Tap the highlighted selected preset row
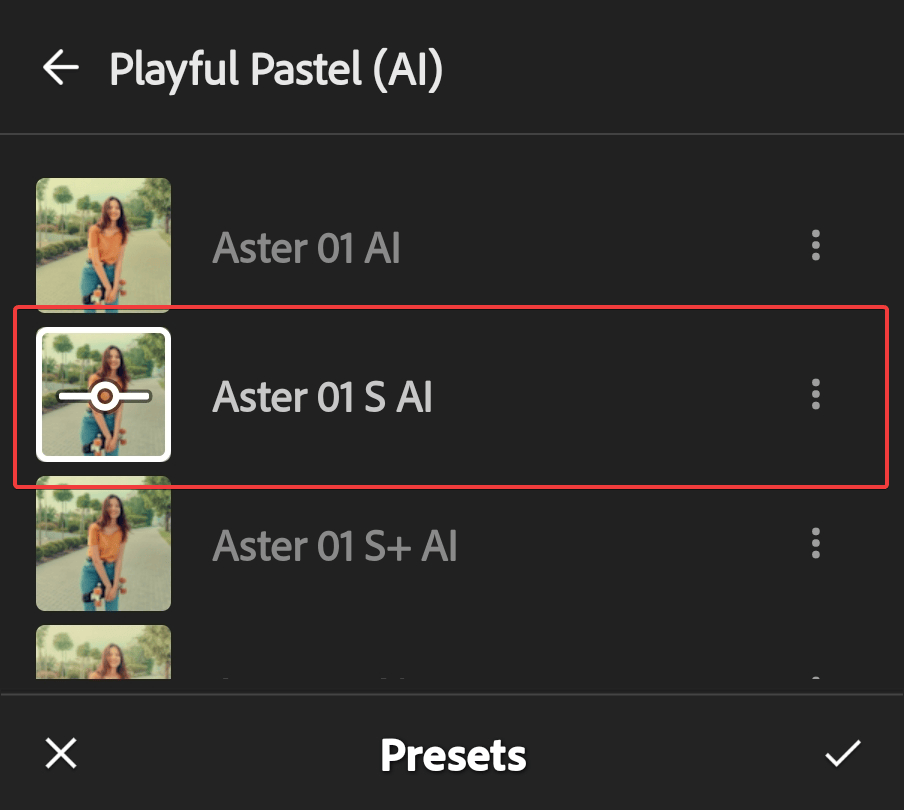This screenshot has width=904, height=810. [452, 396]
